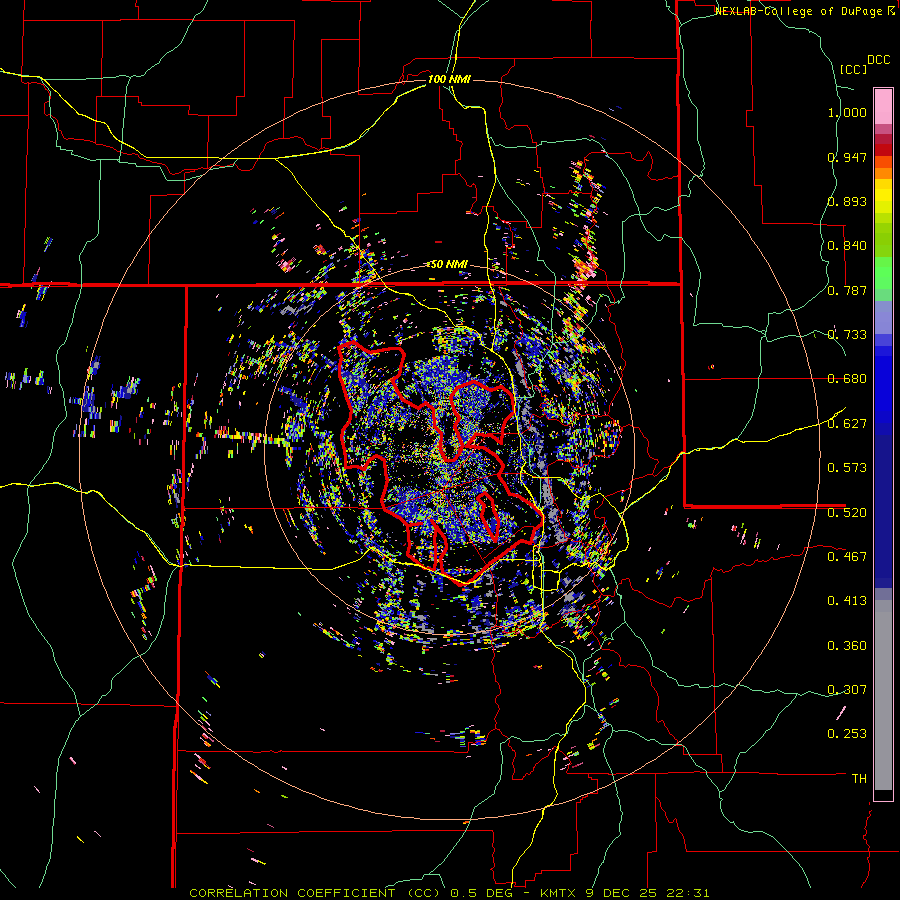Click the [CC] units label

click(x=854, y=69)
